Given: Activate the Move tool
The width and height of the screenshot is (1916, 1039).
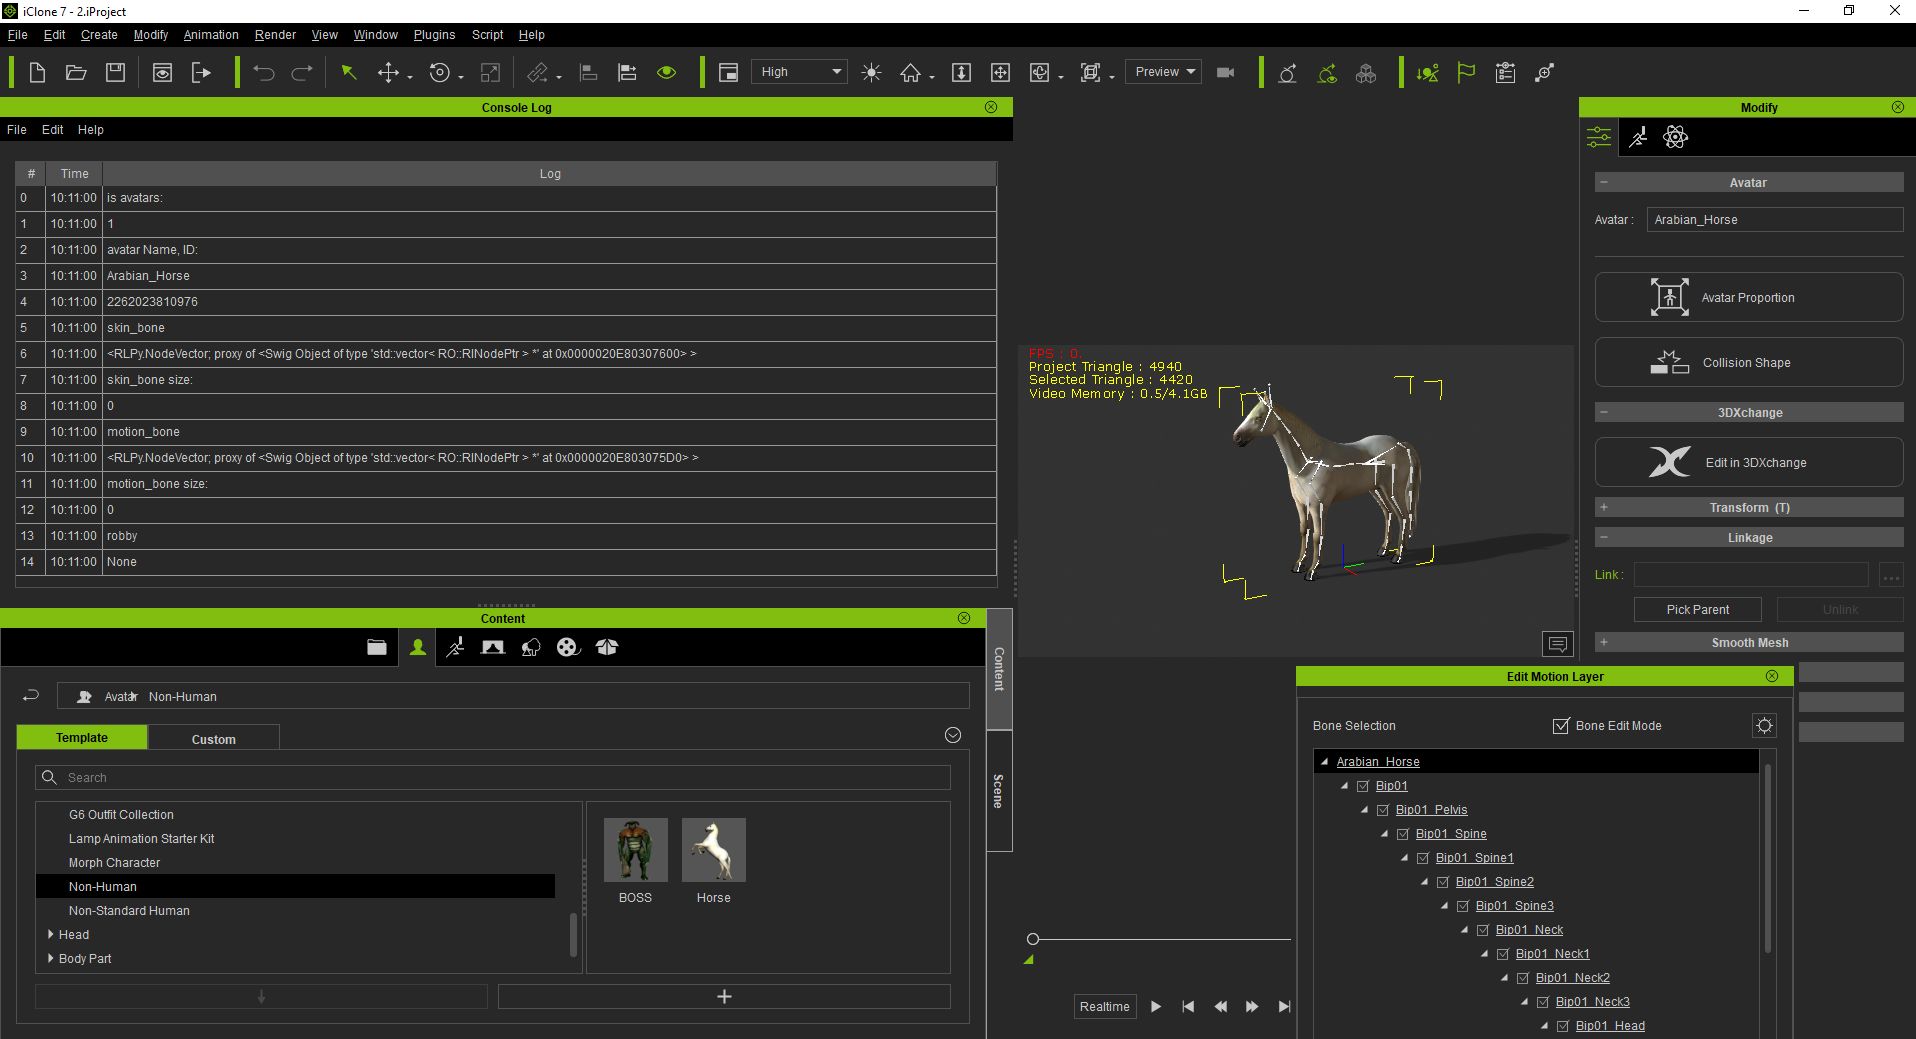Looking at the screenshot, I should tap(388, 72).
